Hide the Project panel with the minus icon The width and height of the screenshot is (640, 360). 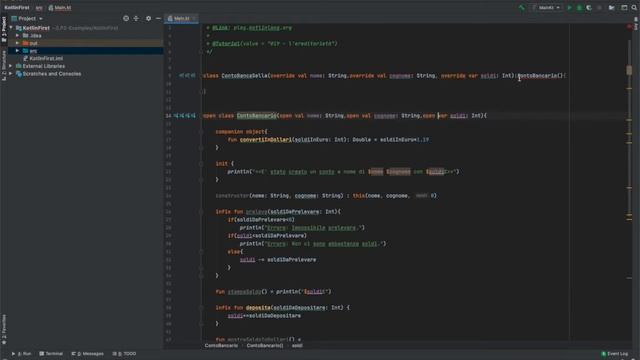click(158, 18)
